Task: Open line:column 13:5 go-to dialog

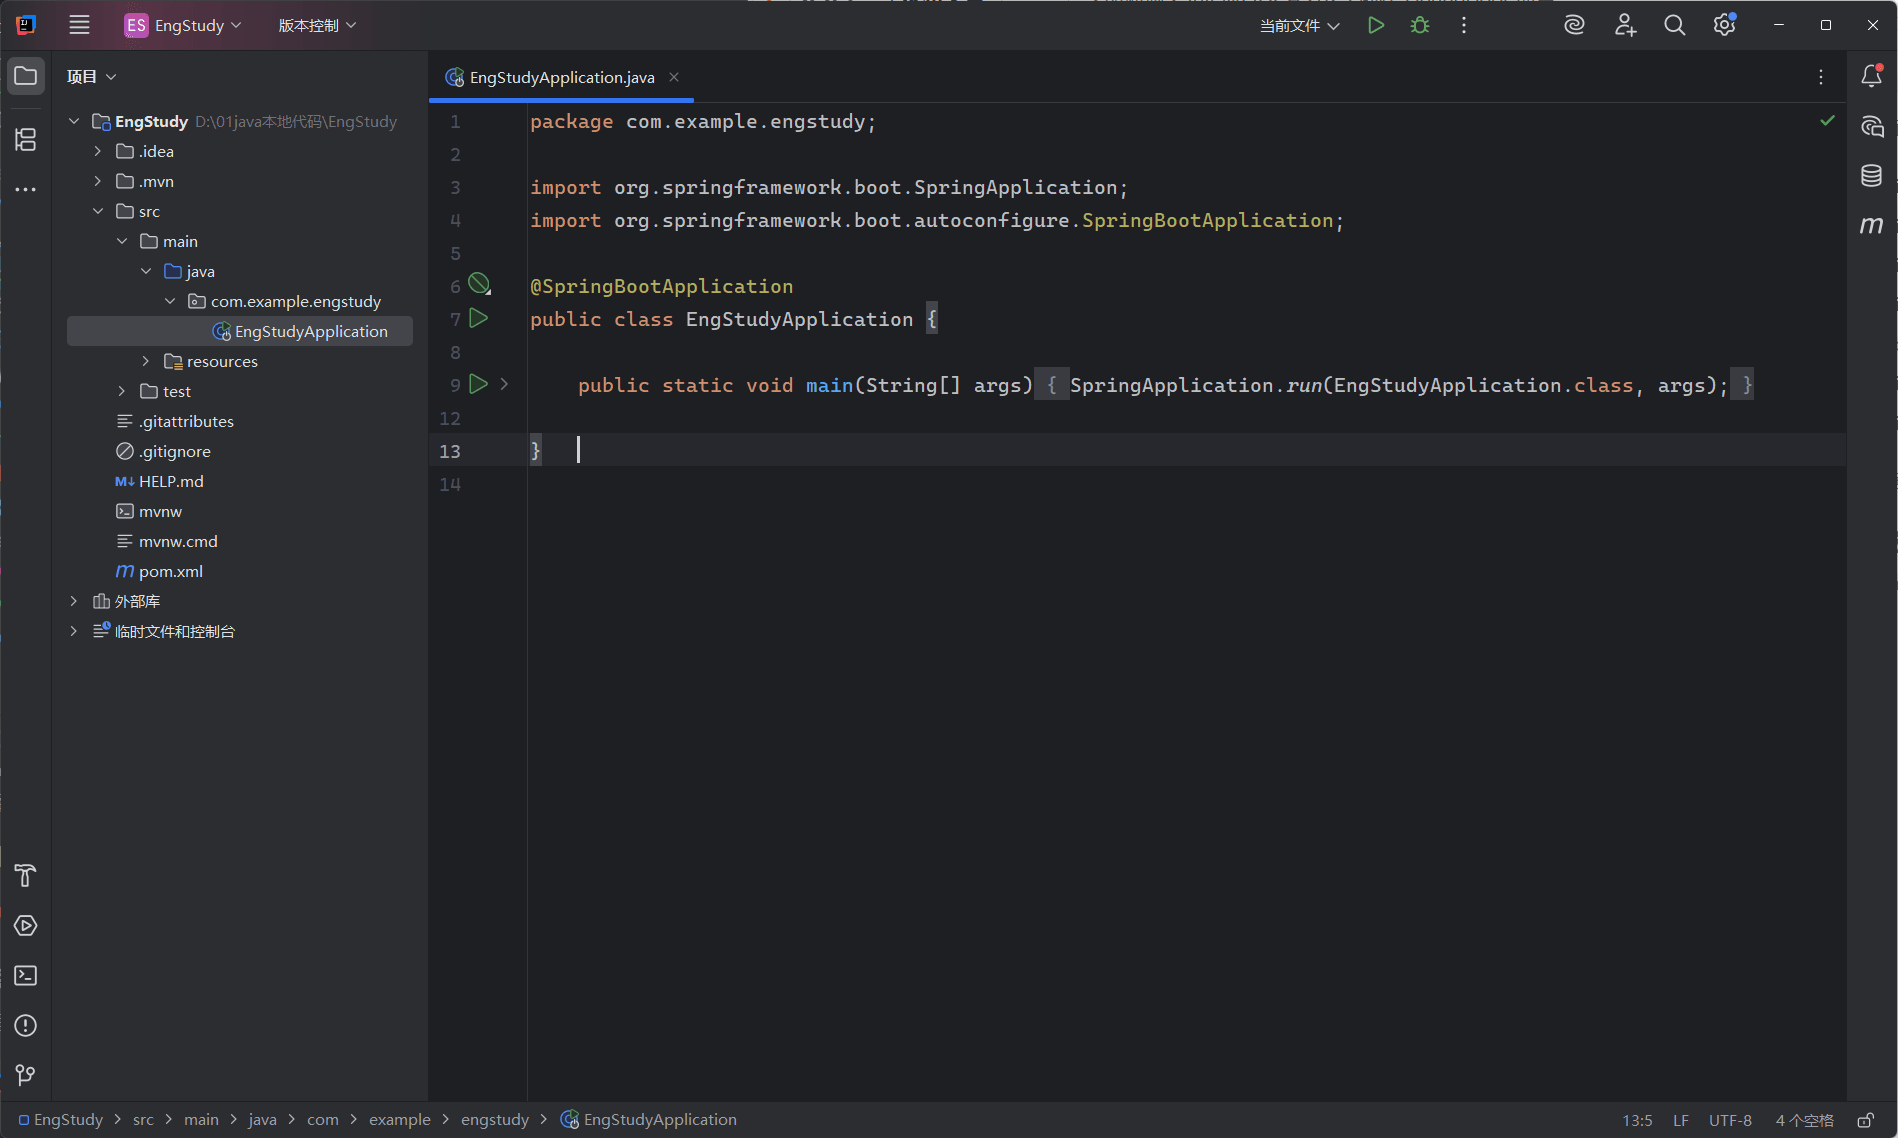Action: point(1637,1121)
